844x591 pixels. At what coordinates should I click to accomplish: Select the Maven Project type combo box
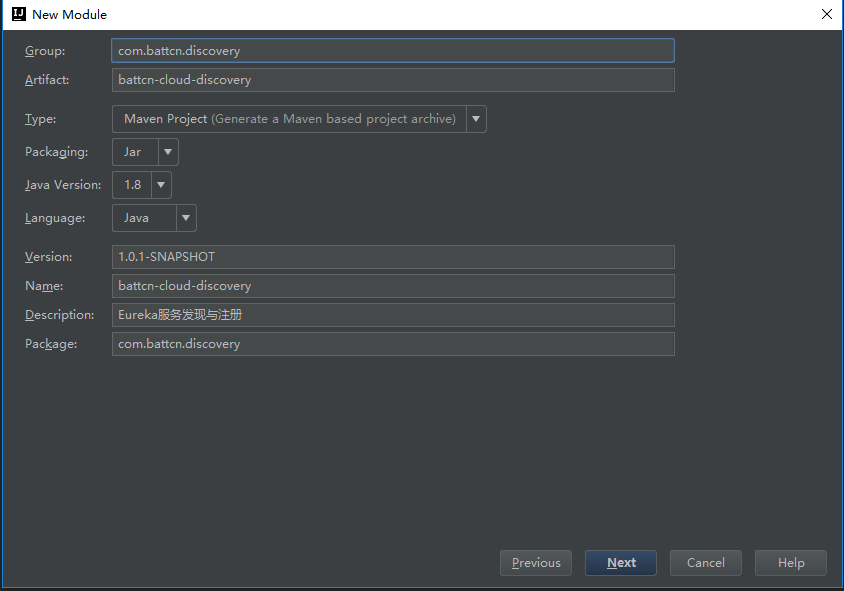[x=289, y=119]
